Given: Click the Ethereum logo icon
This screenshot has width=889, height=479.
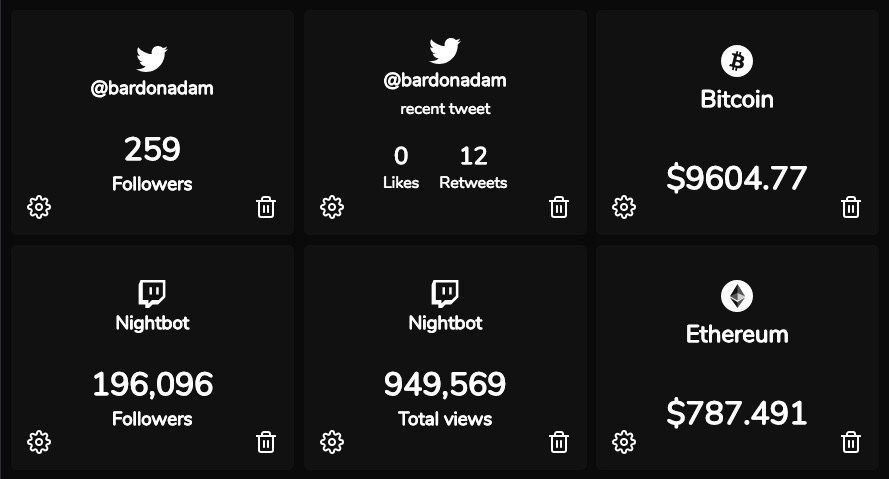Looking at the screenshot, I should (x=737, y=296).
